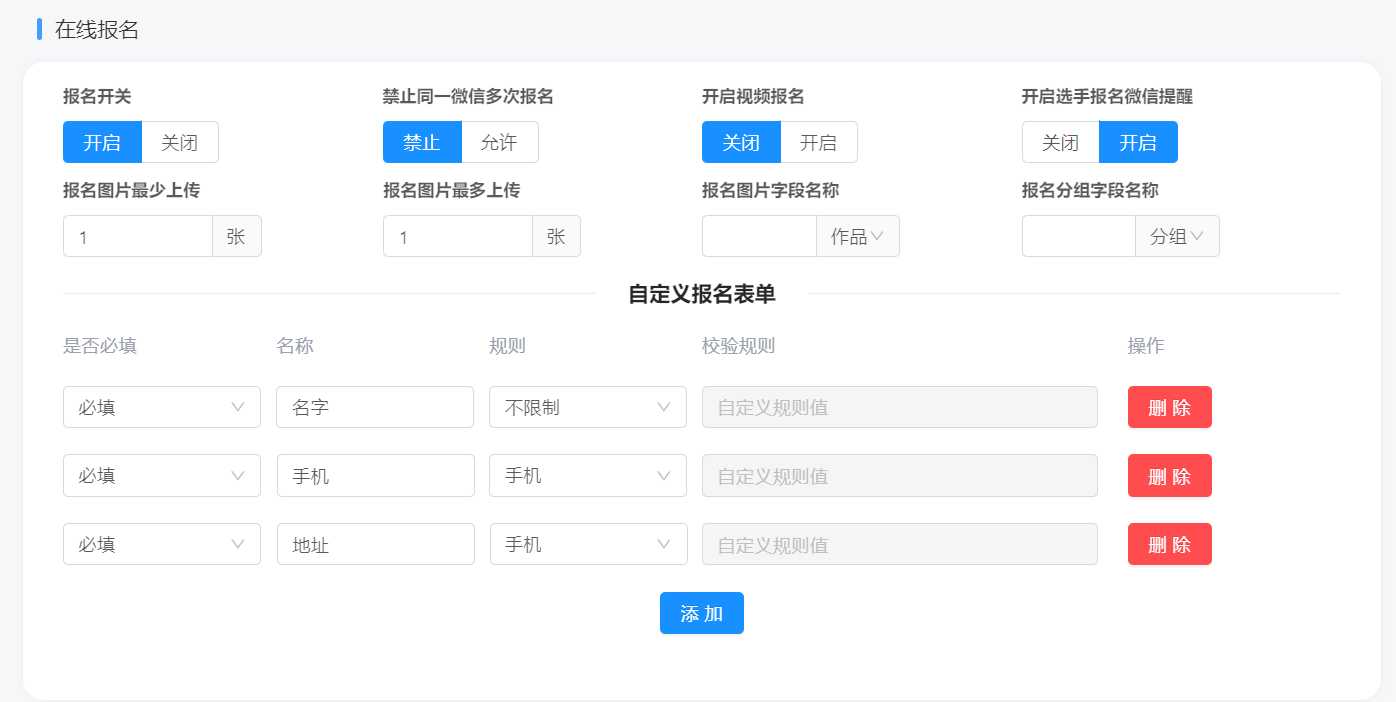Set WeChat registration reminder to 关闭

click(1060, 142)
